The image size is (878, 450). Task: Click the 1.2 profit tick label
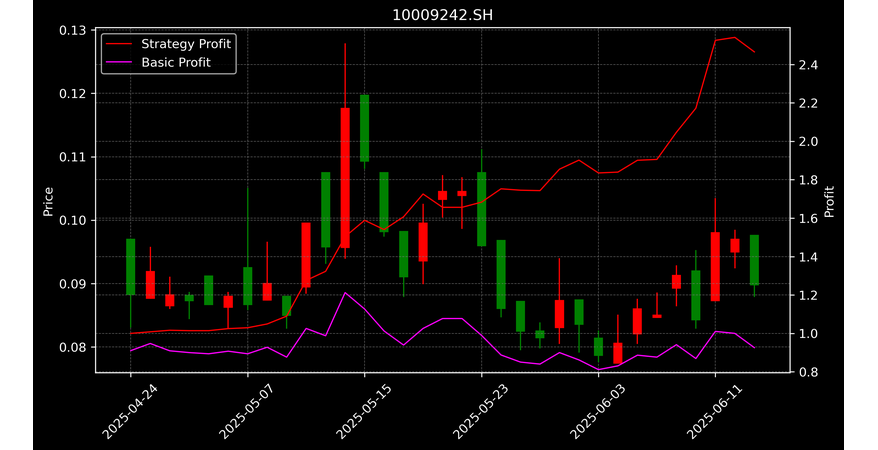pyautogui.click(x=807, y=295)
